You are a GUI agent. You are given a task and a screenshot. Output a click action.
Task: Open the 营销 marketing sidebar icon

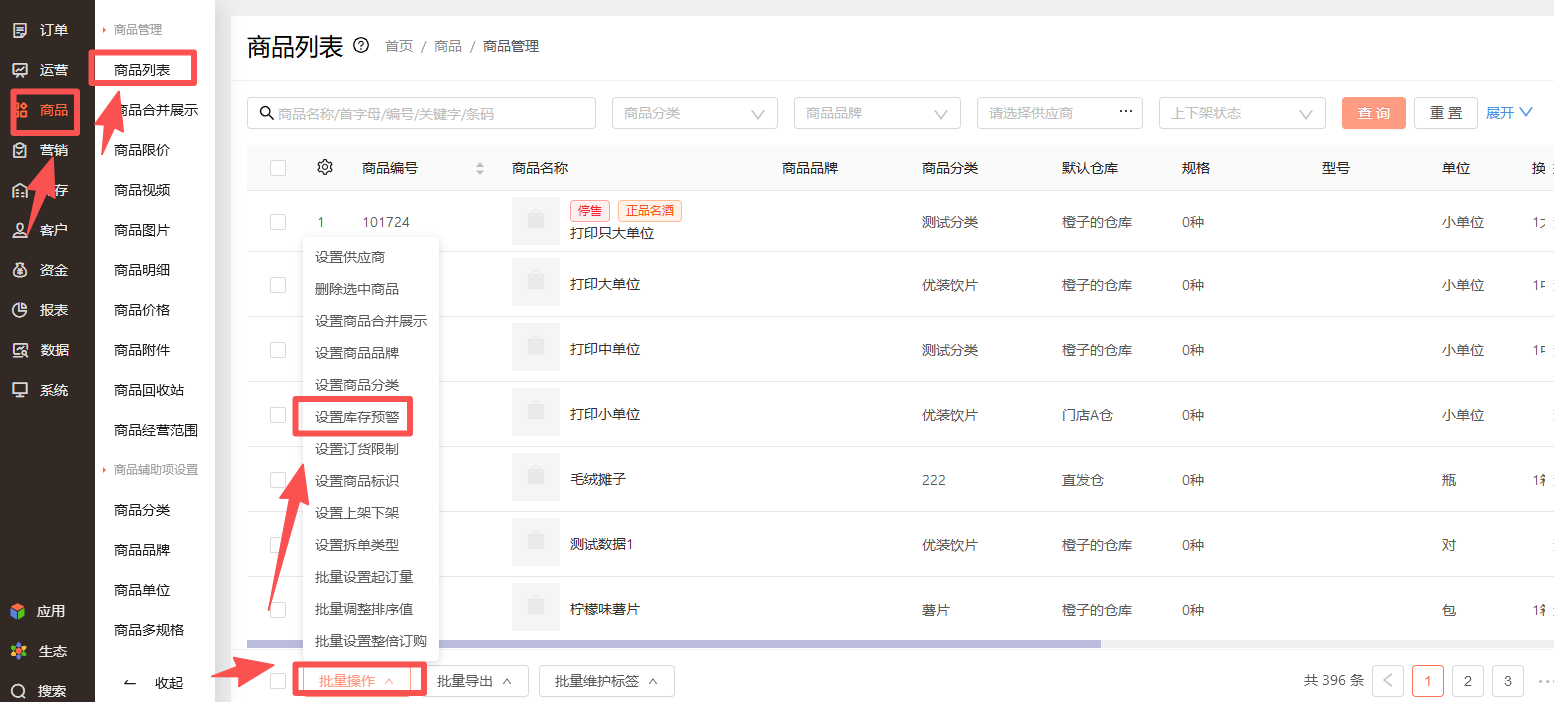point(20,150)
